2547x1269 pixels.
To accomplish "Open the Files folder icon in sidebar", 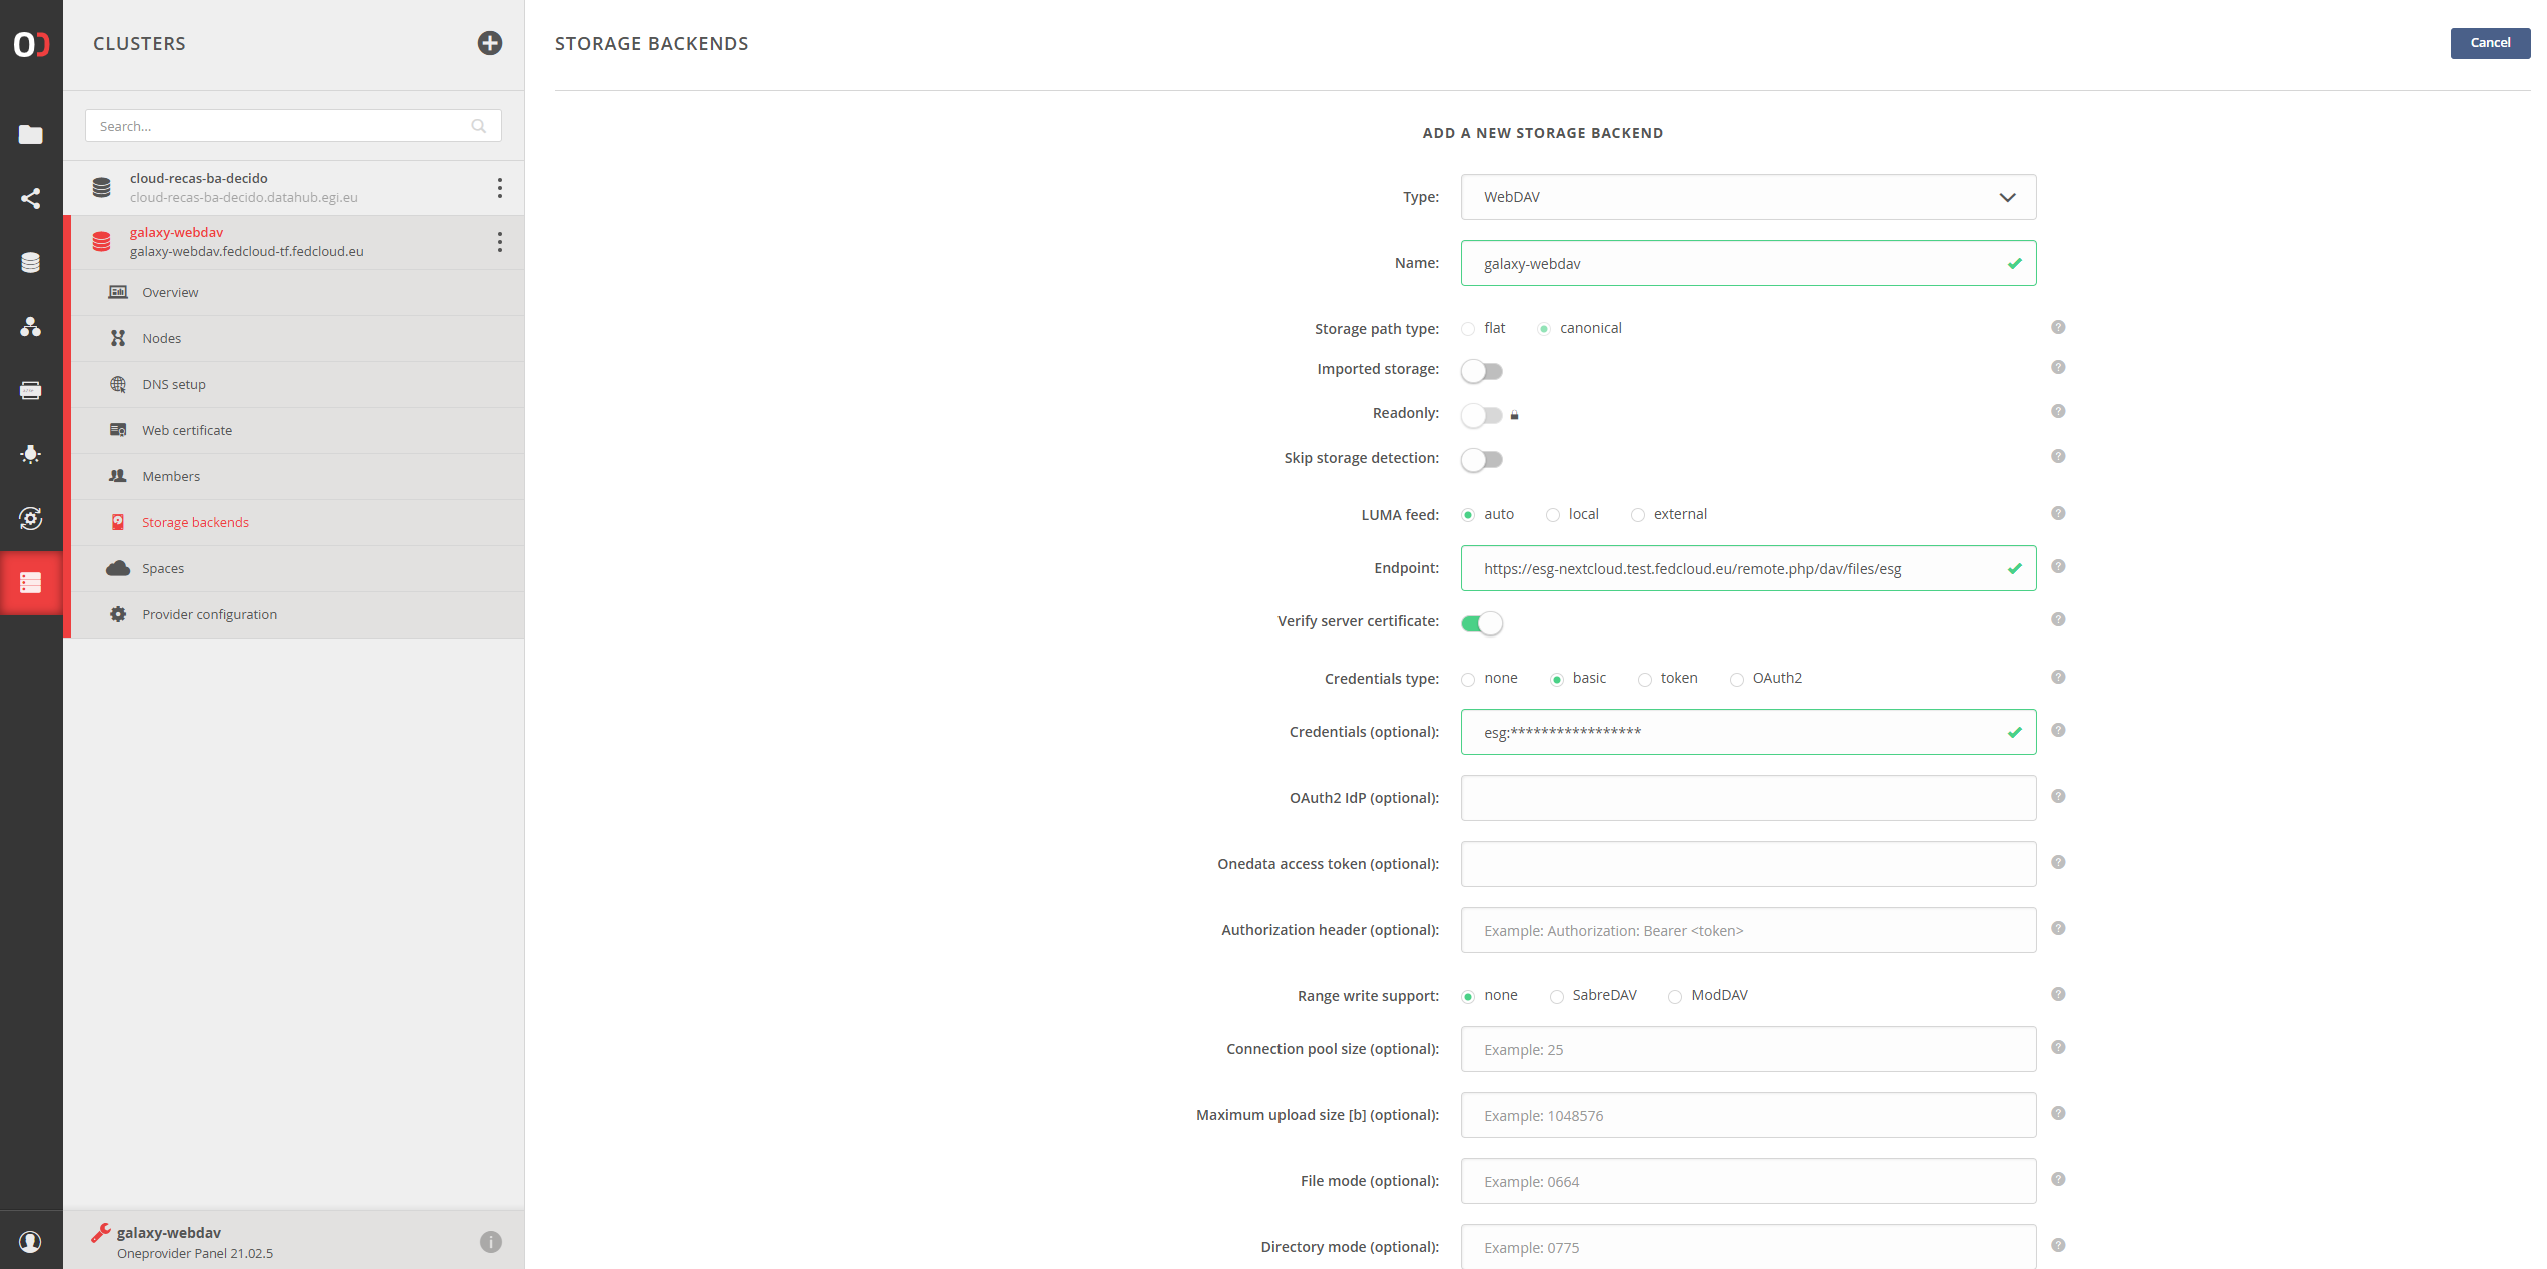I will tap(31, 134).
